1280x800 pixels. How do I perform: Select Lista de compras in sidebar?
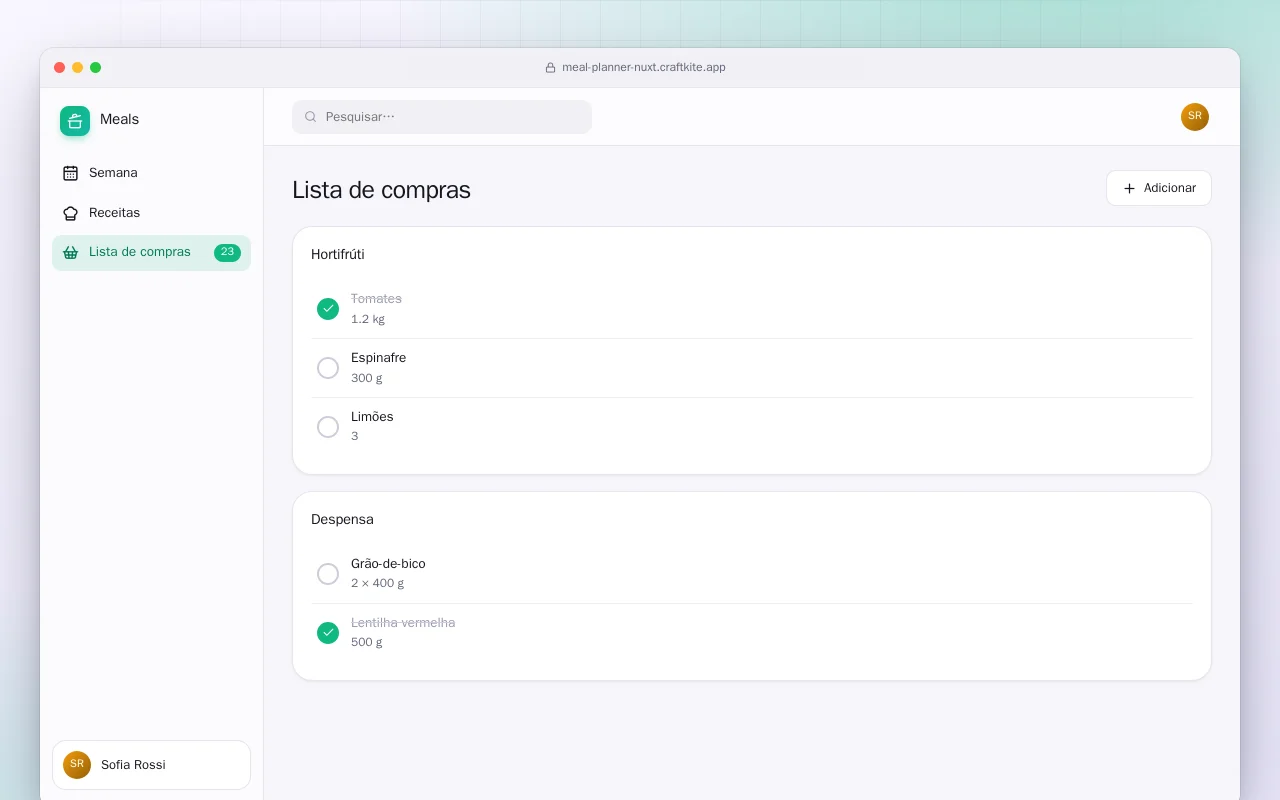click(151, 252)
